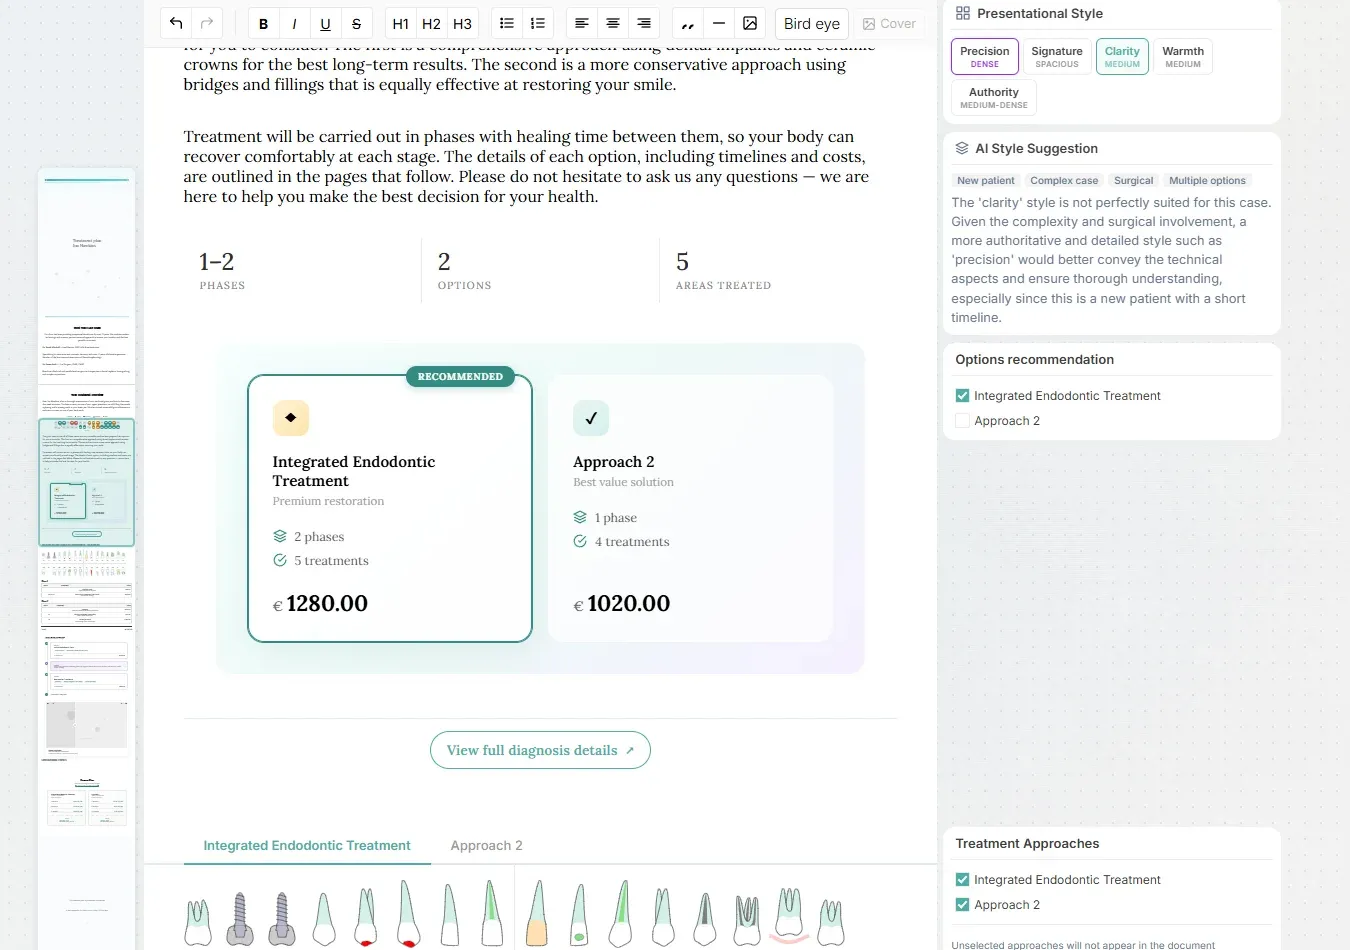
Task: Click the 1020.00 price
Action: tap(622, 604)
